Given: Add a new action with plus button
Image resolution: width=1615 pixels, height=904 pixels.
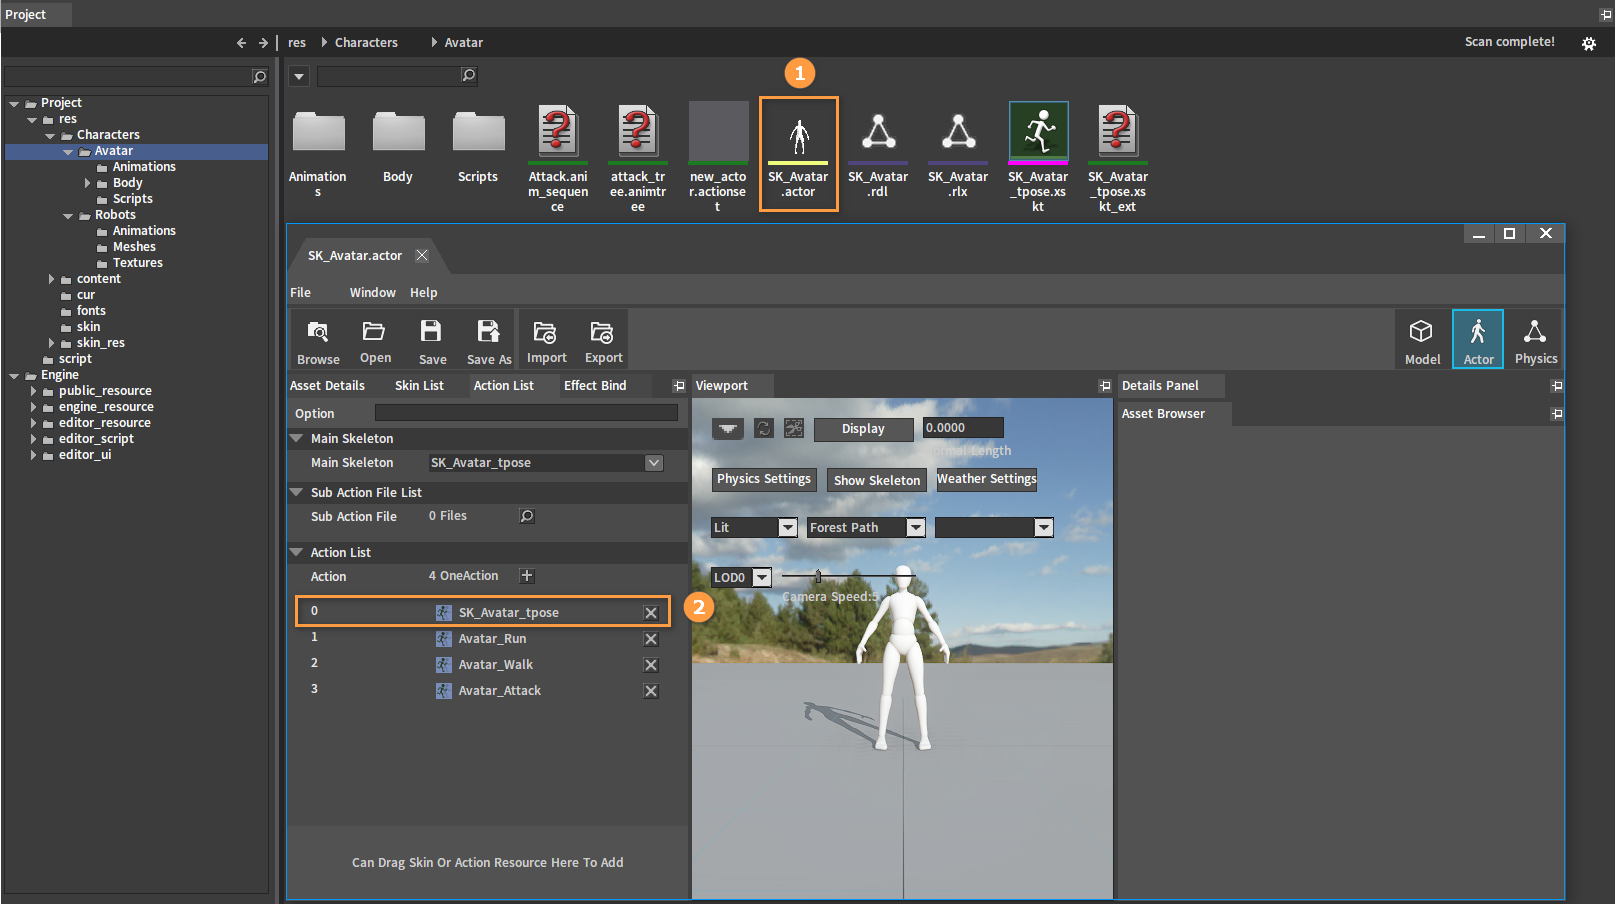Looking at the screenshot, I should pos(527,576).
